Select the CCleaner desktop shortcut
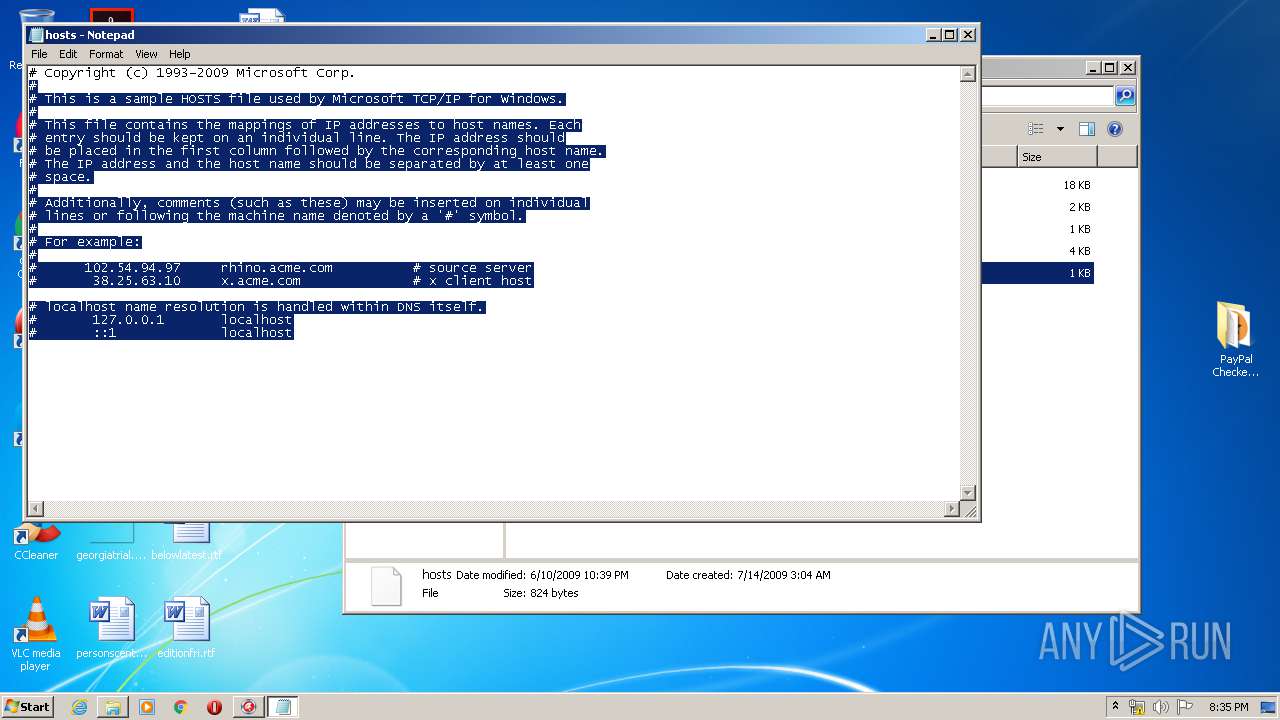 (x=36, y=541)
